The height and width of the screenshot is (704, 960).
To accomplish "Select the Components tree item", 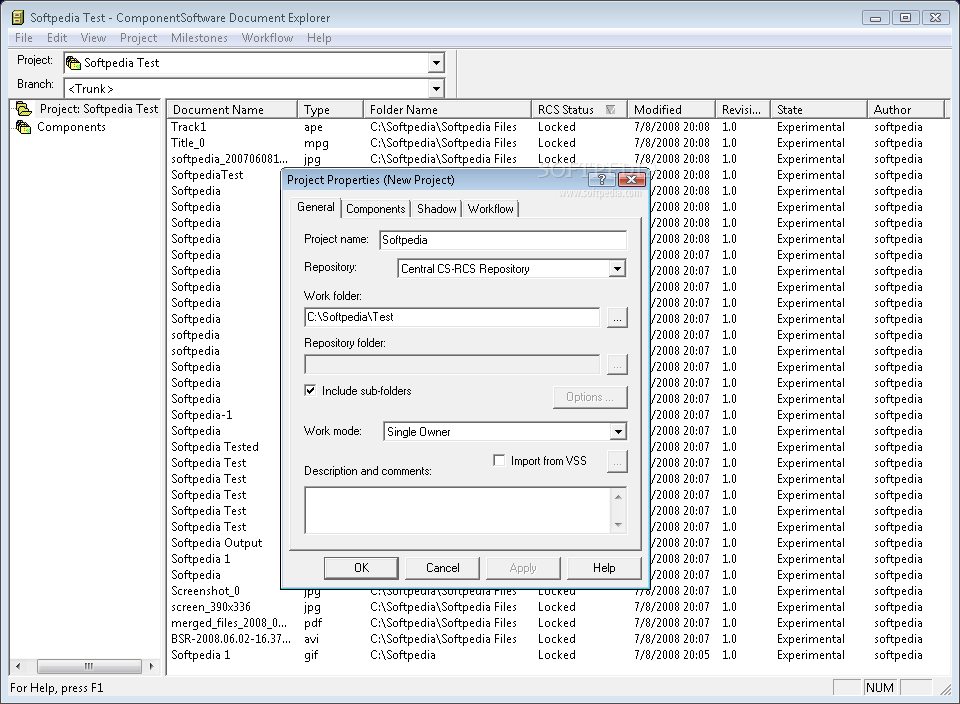I will [71, 127].
